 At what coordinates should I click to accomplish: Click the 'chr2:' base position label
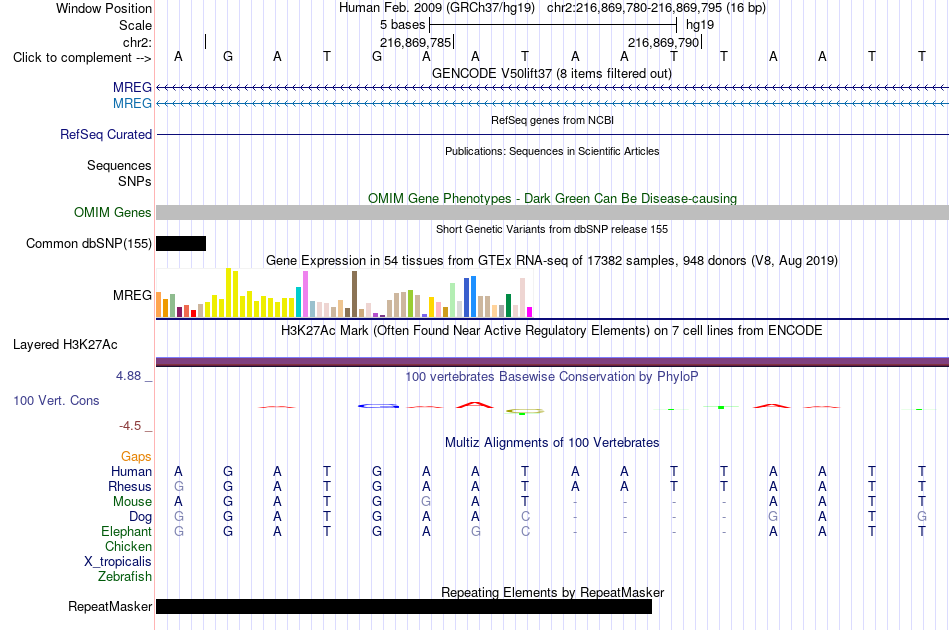137,42
